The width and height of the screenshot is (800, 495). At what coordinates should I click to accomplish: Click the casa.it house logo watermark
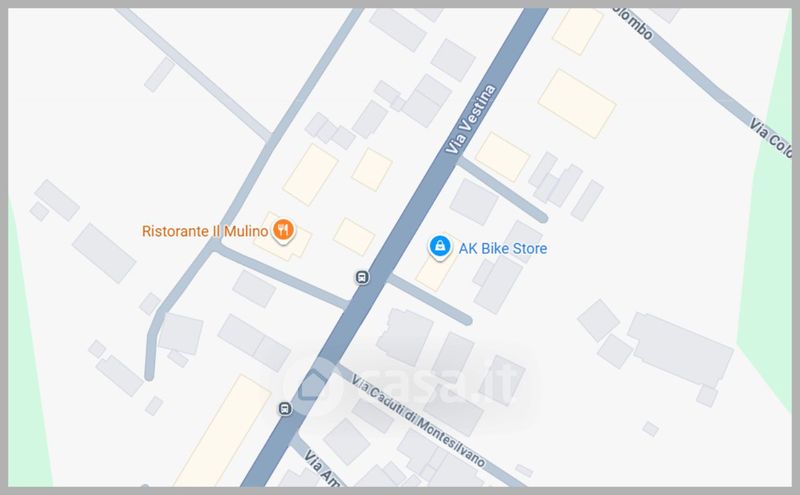312,386
